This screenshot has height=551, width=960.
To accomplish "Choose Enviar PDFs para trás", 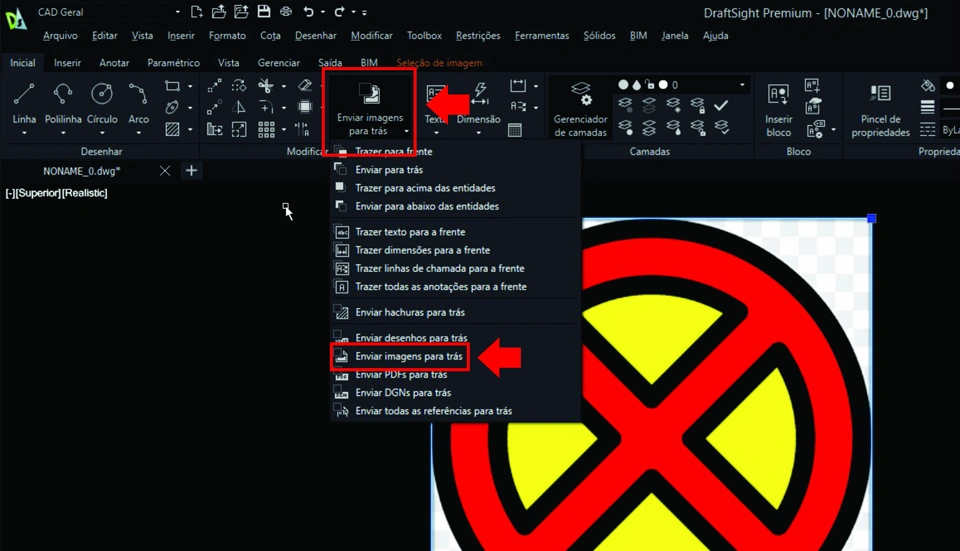I will (x=455, y=375).
